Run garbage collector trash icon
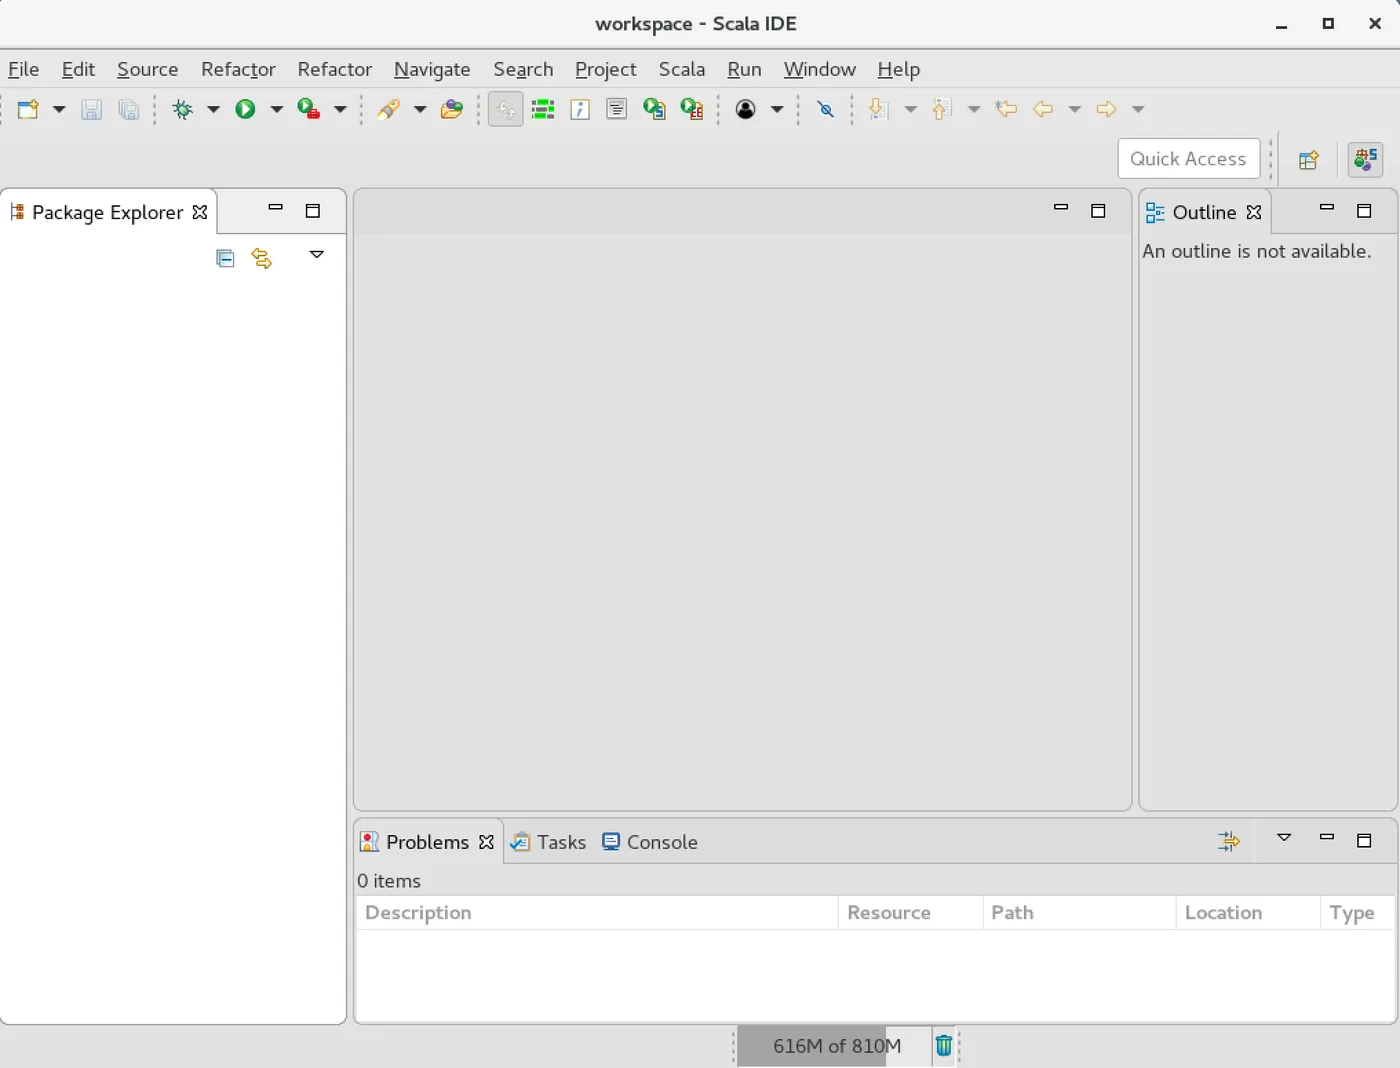Viewport: 1400px width, 1068px height. (943, 1046)
